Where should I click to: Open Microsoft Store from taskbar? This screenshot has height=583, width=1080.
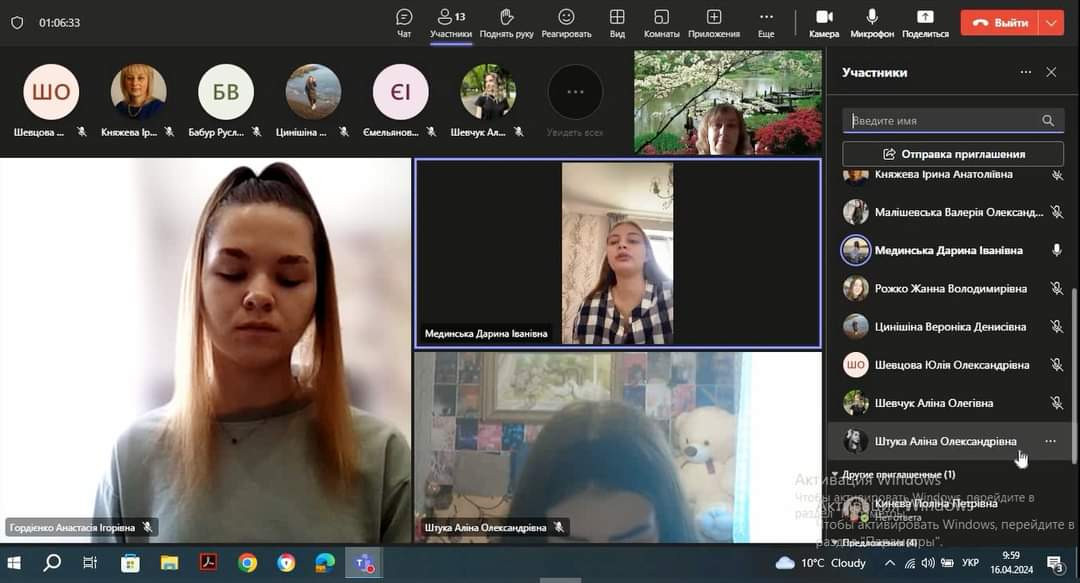tap(129, 563)
